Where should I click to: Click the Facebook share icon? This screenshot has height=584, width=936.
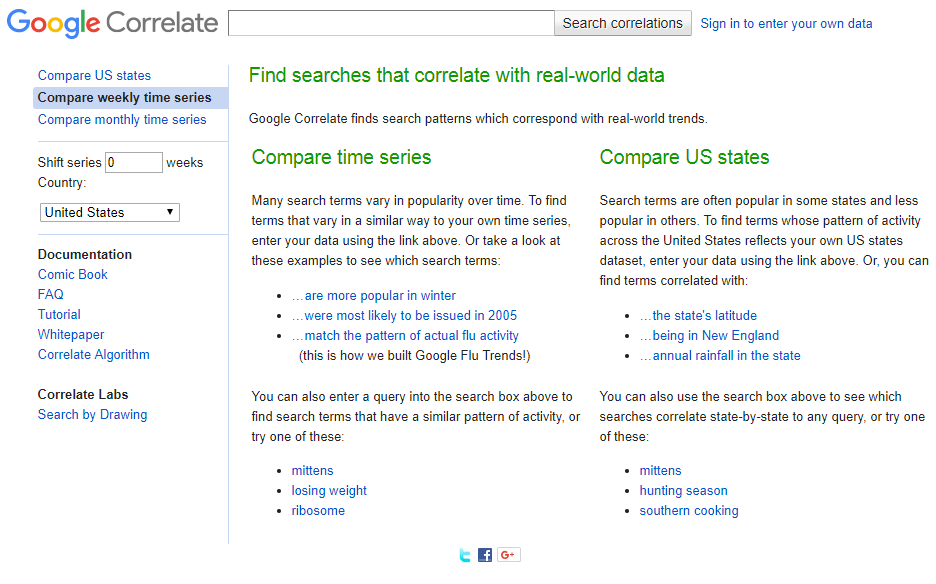[x=485, y=555]
